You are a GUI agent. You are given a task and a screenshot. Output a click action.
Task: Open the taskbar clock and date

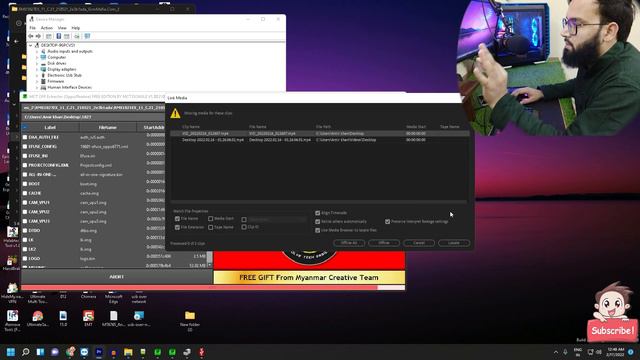[x=616, y=352]
